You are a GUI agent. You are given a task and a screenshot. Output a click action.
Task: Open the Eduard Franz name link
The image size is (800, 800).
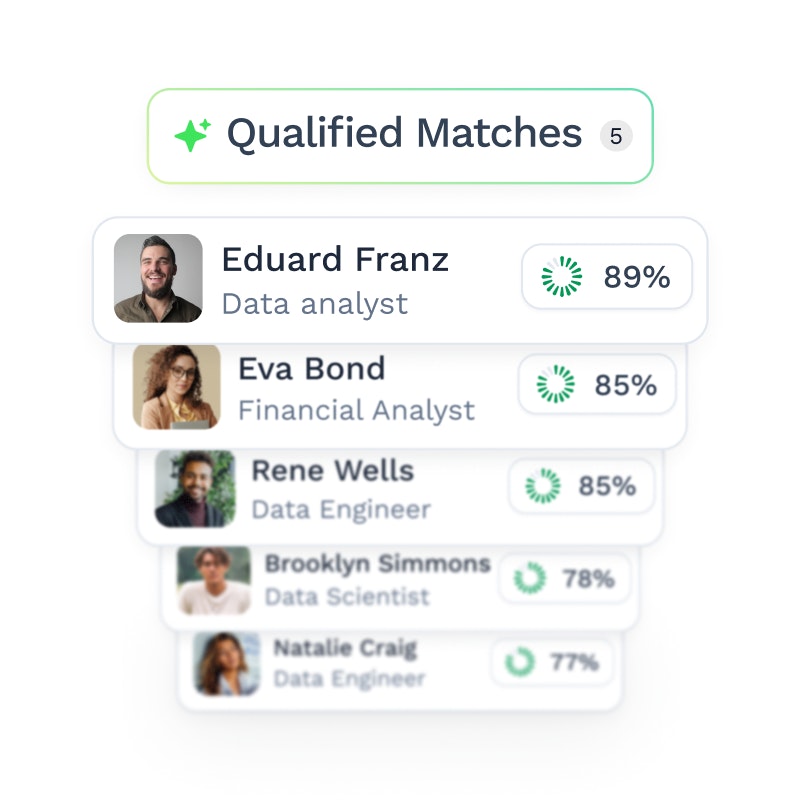tap(335, 260)
